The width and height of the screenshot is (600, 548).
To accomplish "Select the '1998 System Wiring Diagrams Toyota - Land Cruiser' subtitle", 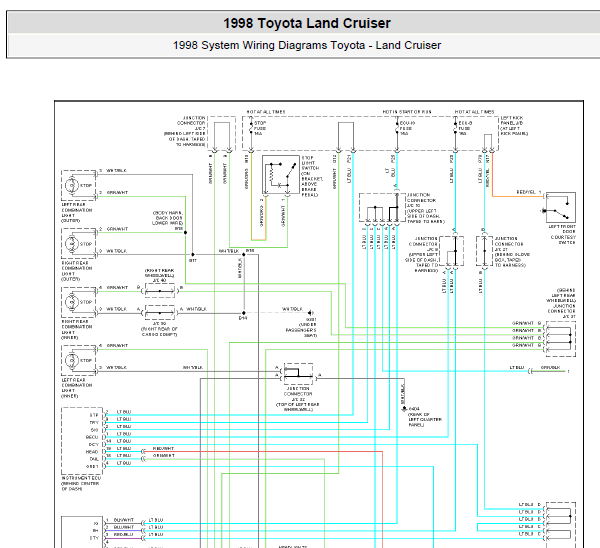I will point(307,46).
